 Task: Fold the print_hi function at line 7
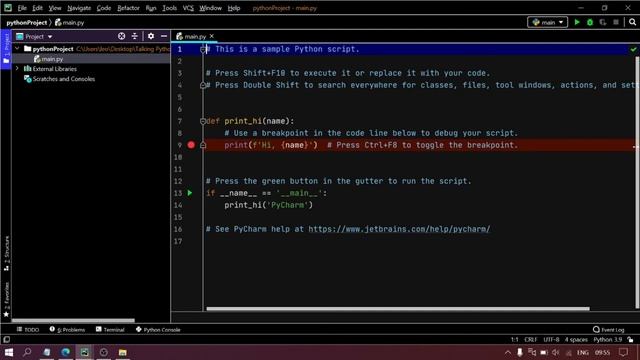point(203,121)
